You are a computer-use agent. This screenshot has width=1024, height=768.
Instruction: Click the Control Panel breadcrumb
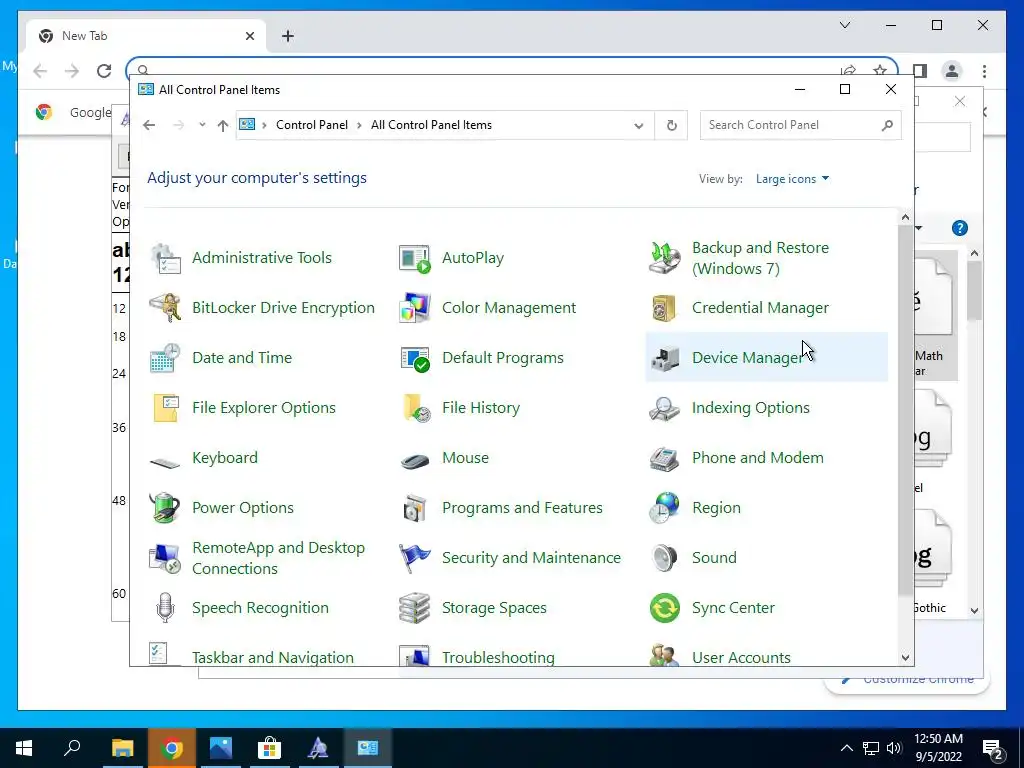tap(312, 125)
